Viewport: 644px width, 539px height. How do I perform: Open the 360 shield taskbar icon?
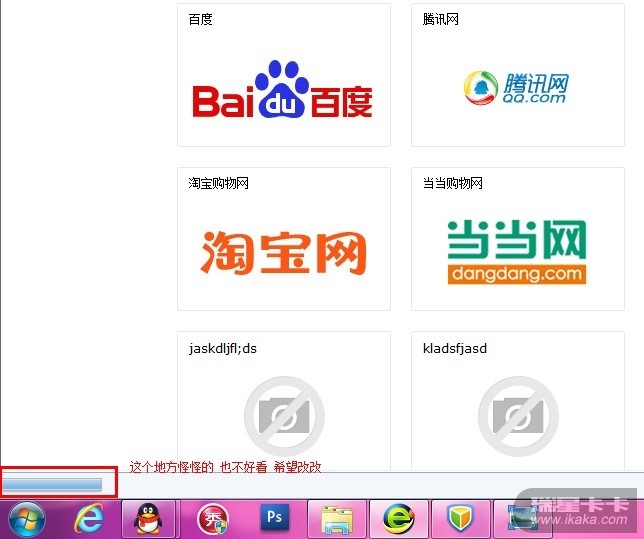[460, 518]
